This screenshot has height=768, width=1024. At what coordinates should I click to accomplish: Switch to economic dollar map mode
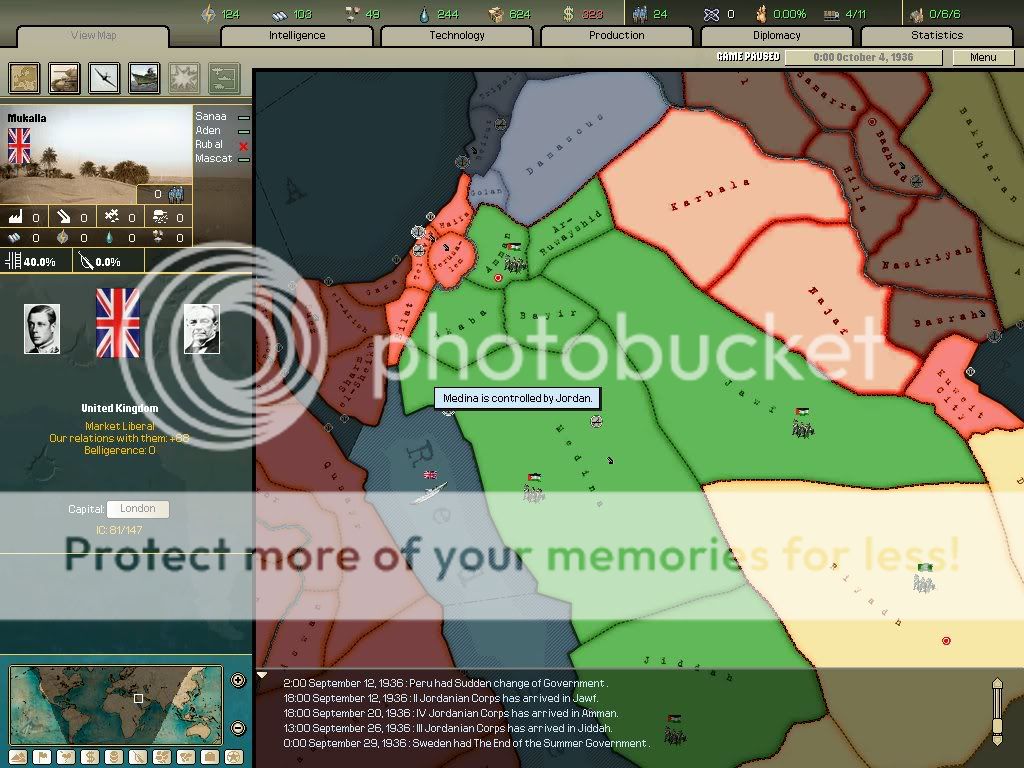click(x=89, y=756)
